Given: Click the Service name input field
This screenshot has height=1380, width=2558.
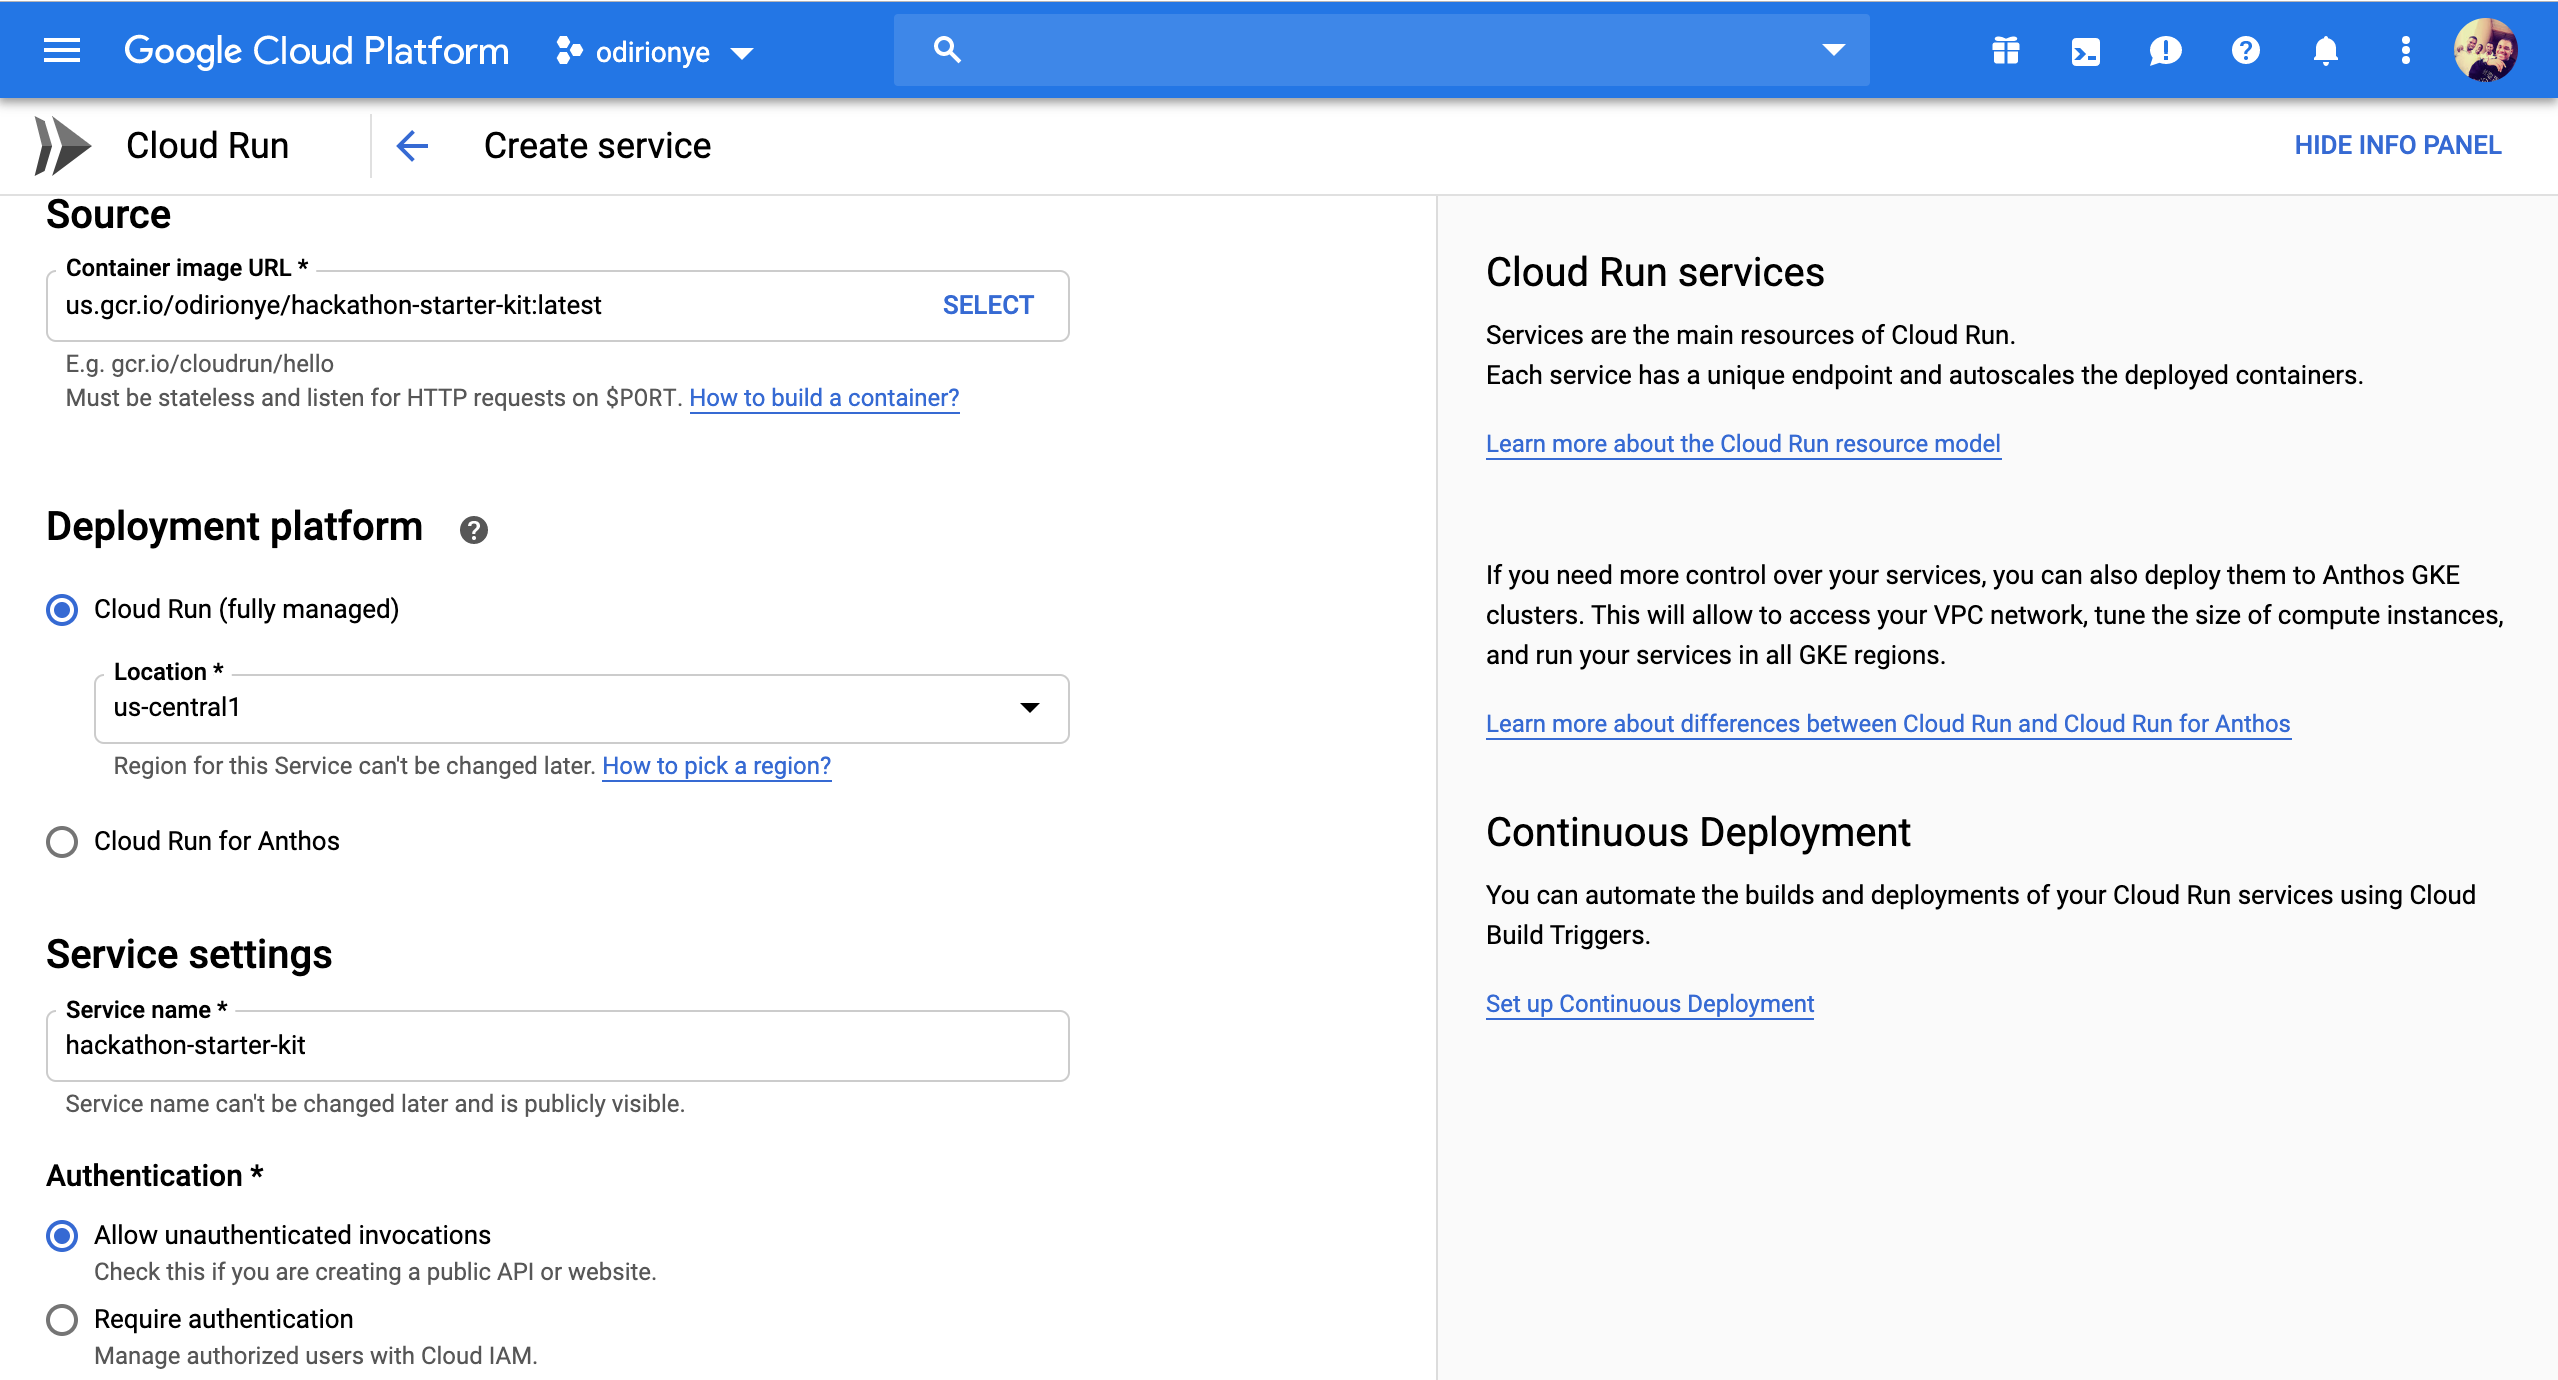Looking at the screenshot, I should click(x=557, y=1046).
